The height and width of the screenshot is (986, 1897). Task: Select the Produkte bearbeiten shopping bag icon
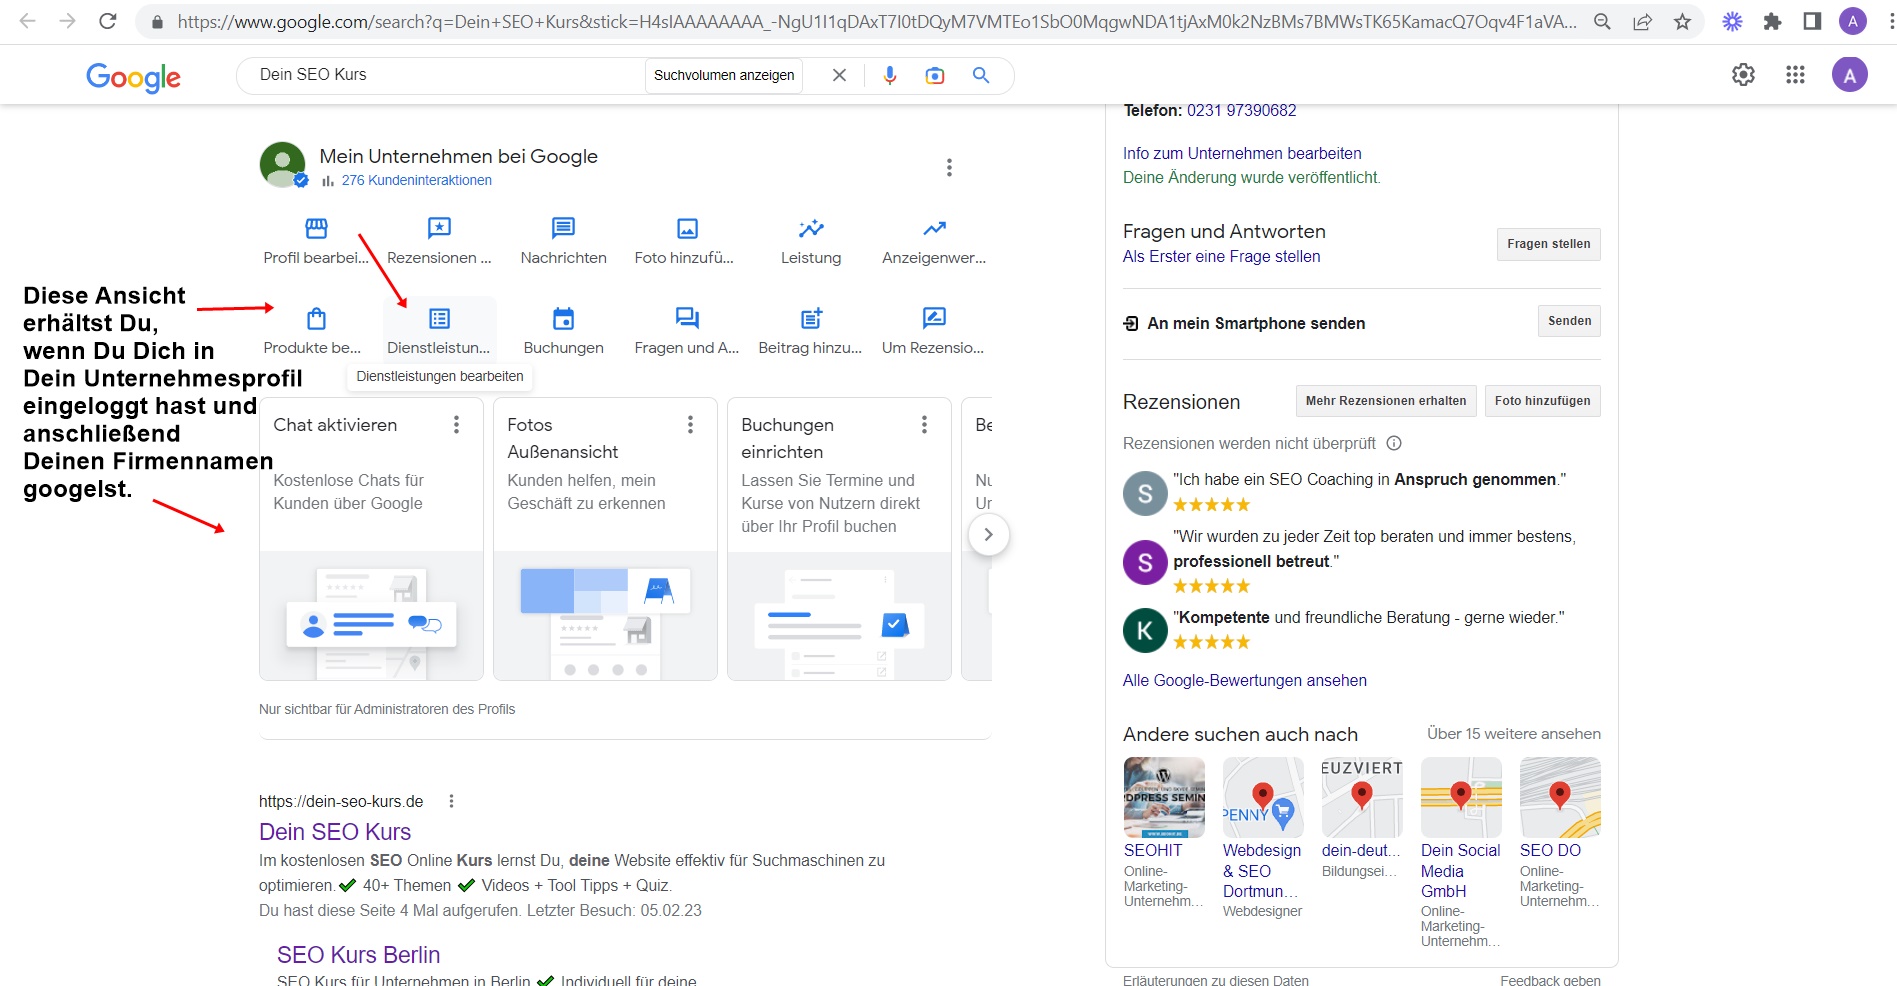point(316,319)
